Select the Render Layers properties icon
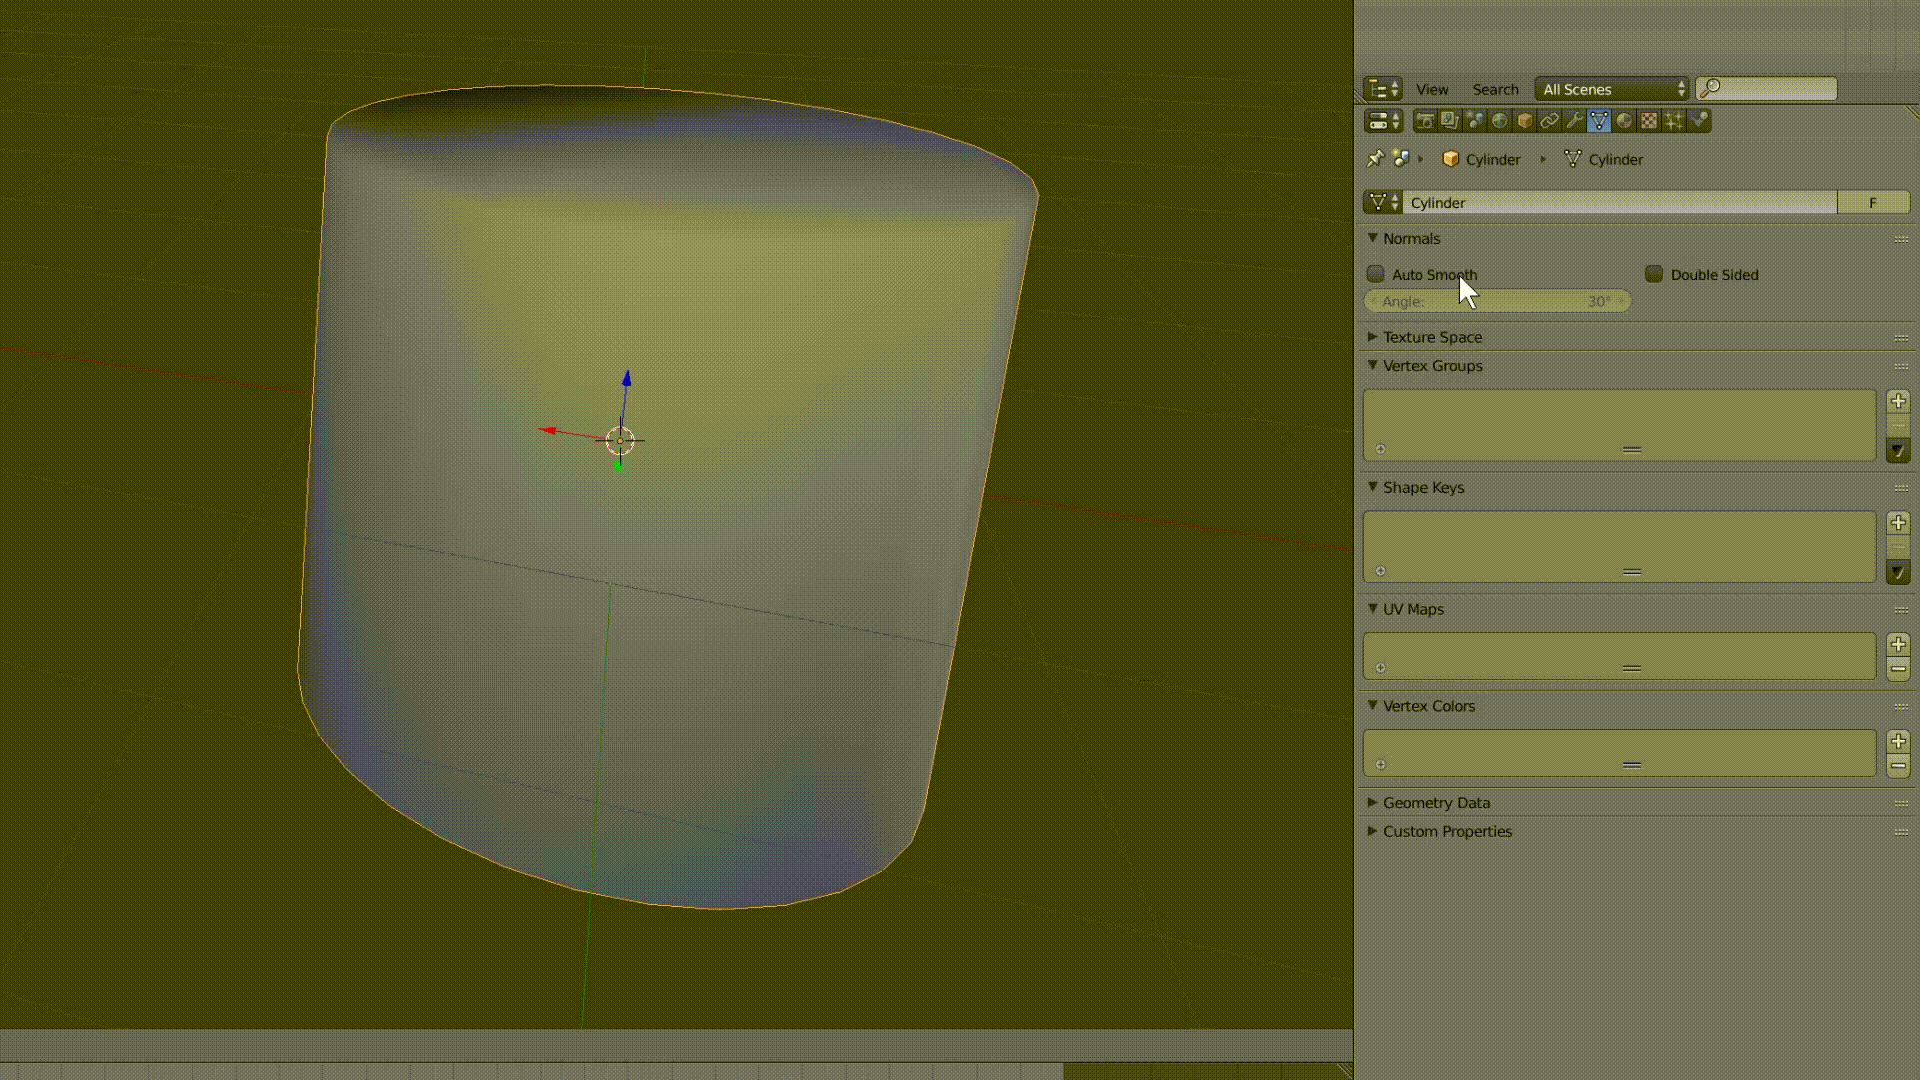Viewport: 1920px width, 1080px height. click(1450, 120)
